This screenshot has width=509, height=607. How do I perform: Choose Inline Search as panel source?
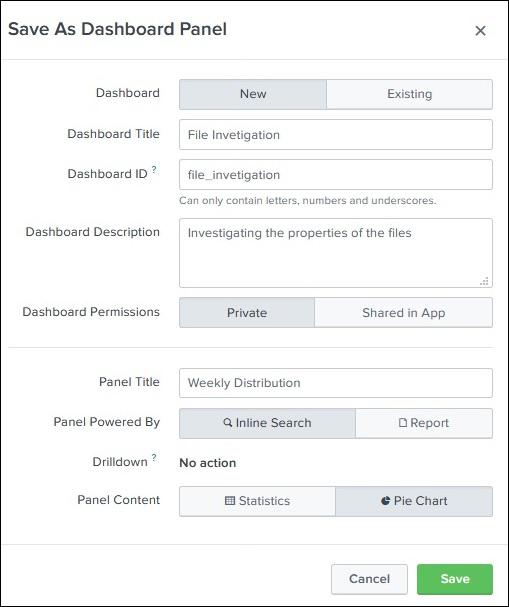coord(267,423)
